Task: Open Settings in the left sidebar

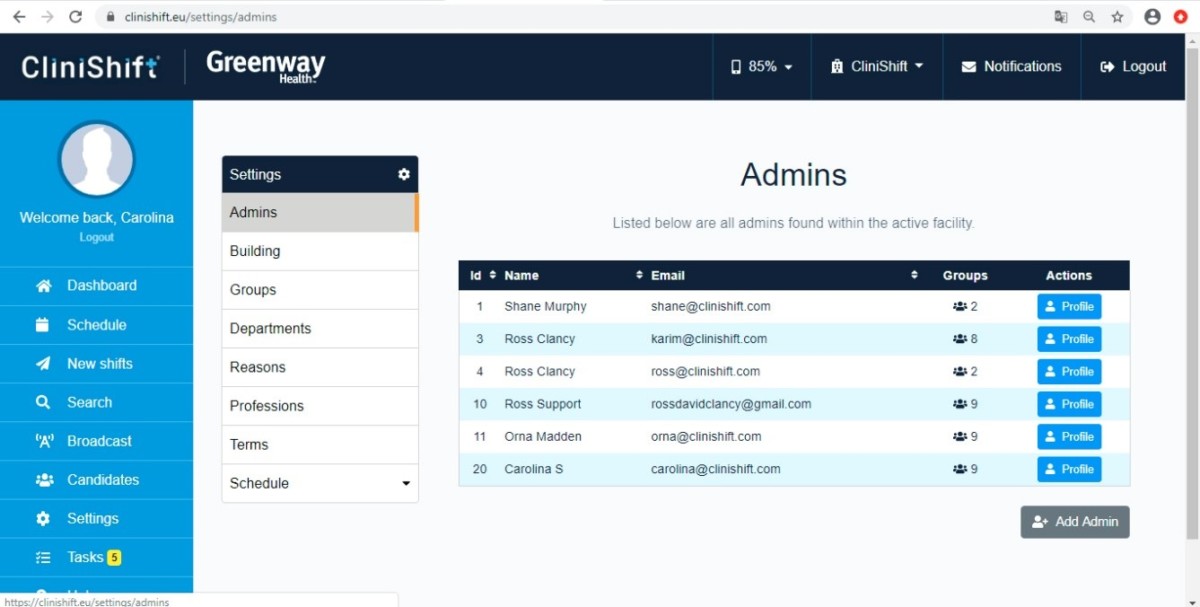Action: (x=96, y=519)
